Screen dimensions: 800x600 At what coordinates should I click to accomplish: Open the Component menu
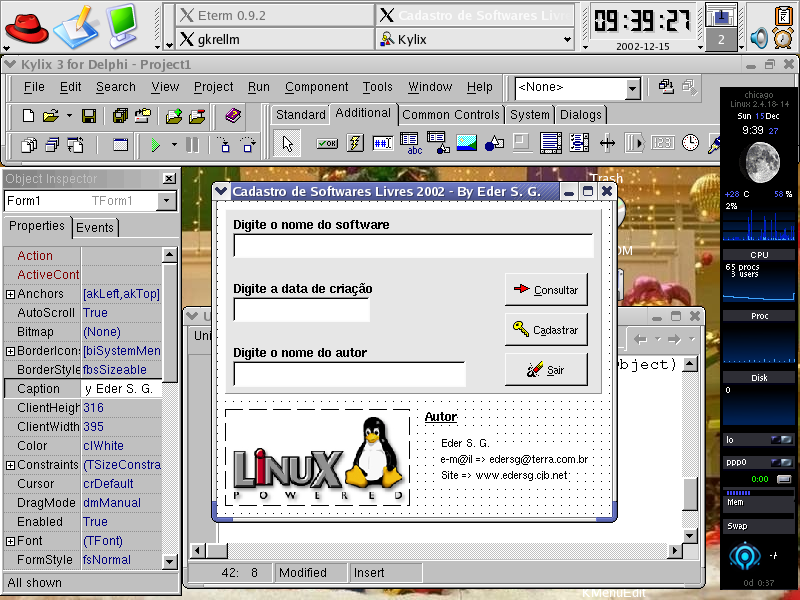click(x=316, y=87)
